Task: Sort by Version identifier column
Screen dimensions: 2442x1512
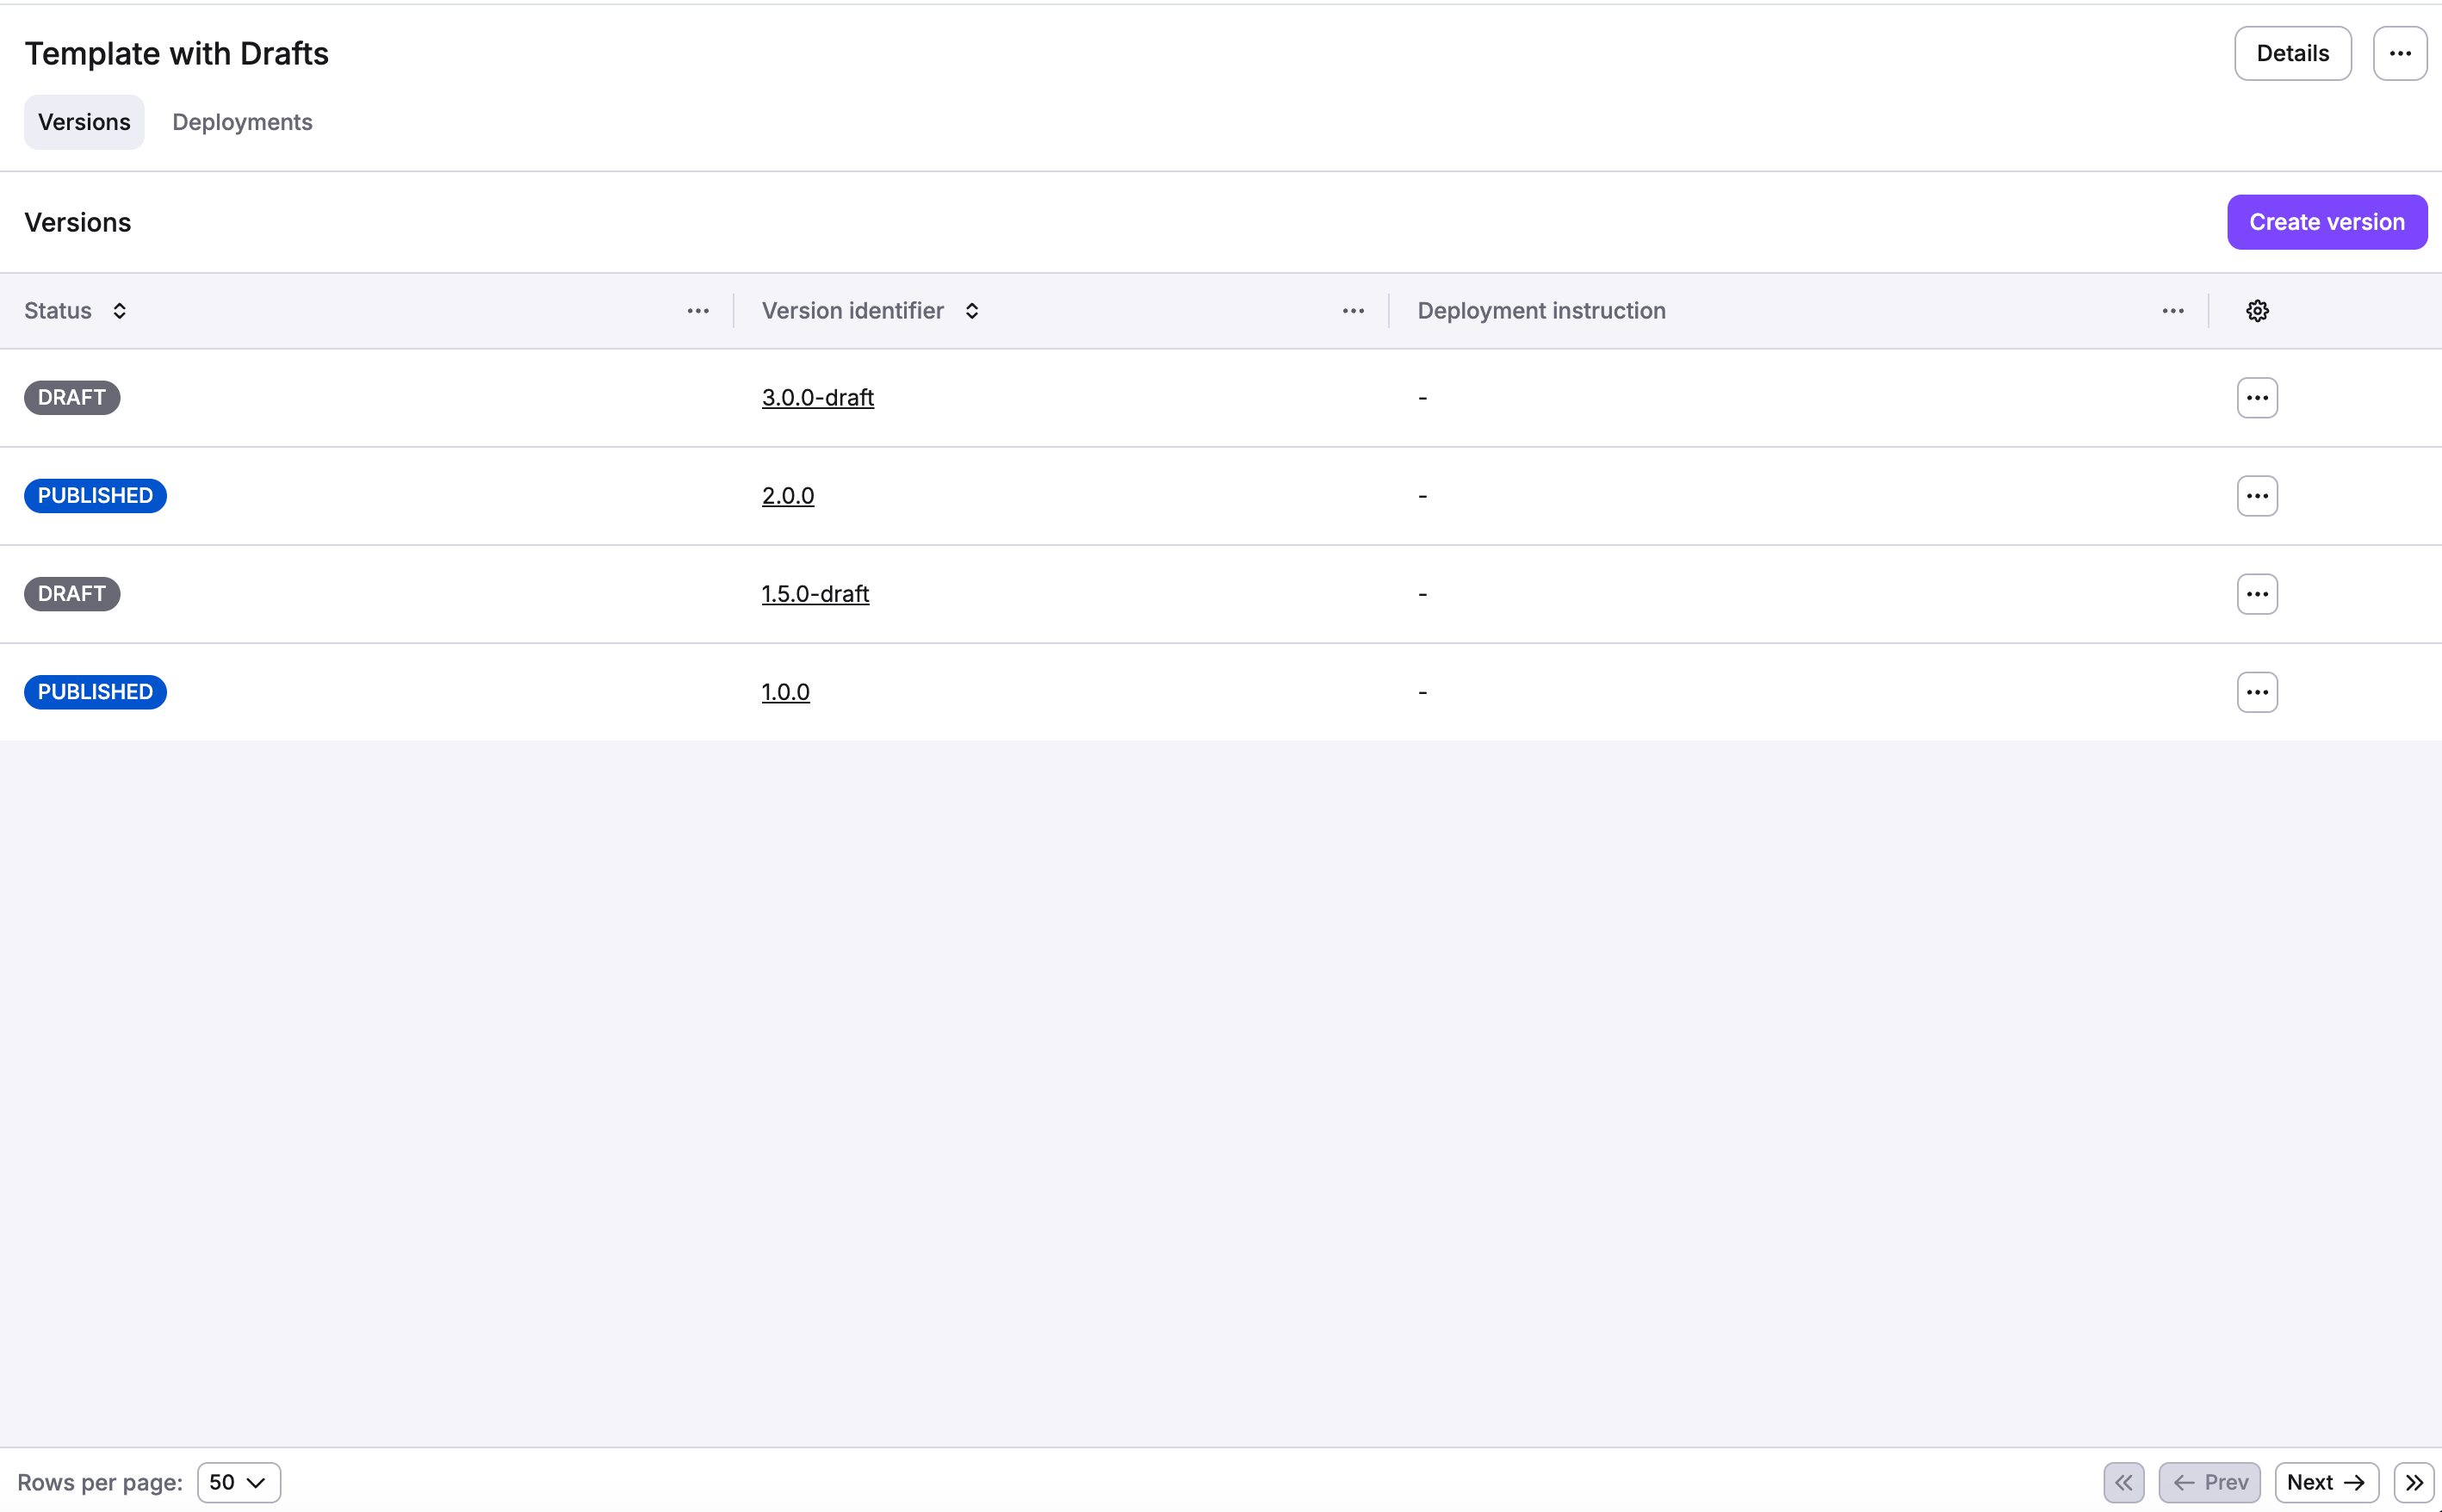Action: [x=971, y=311]
